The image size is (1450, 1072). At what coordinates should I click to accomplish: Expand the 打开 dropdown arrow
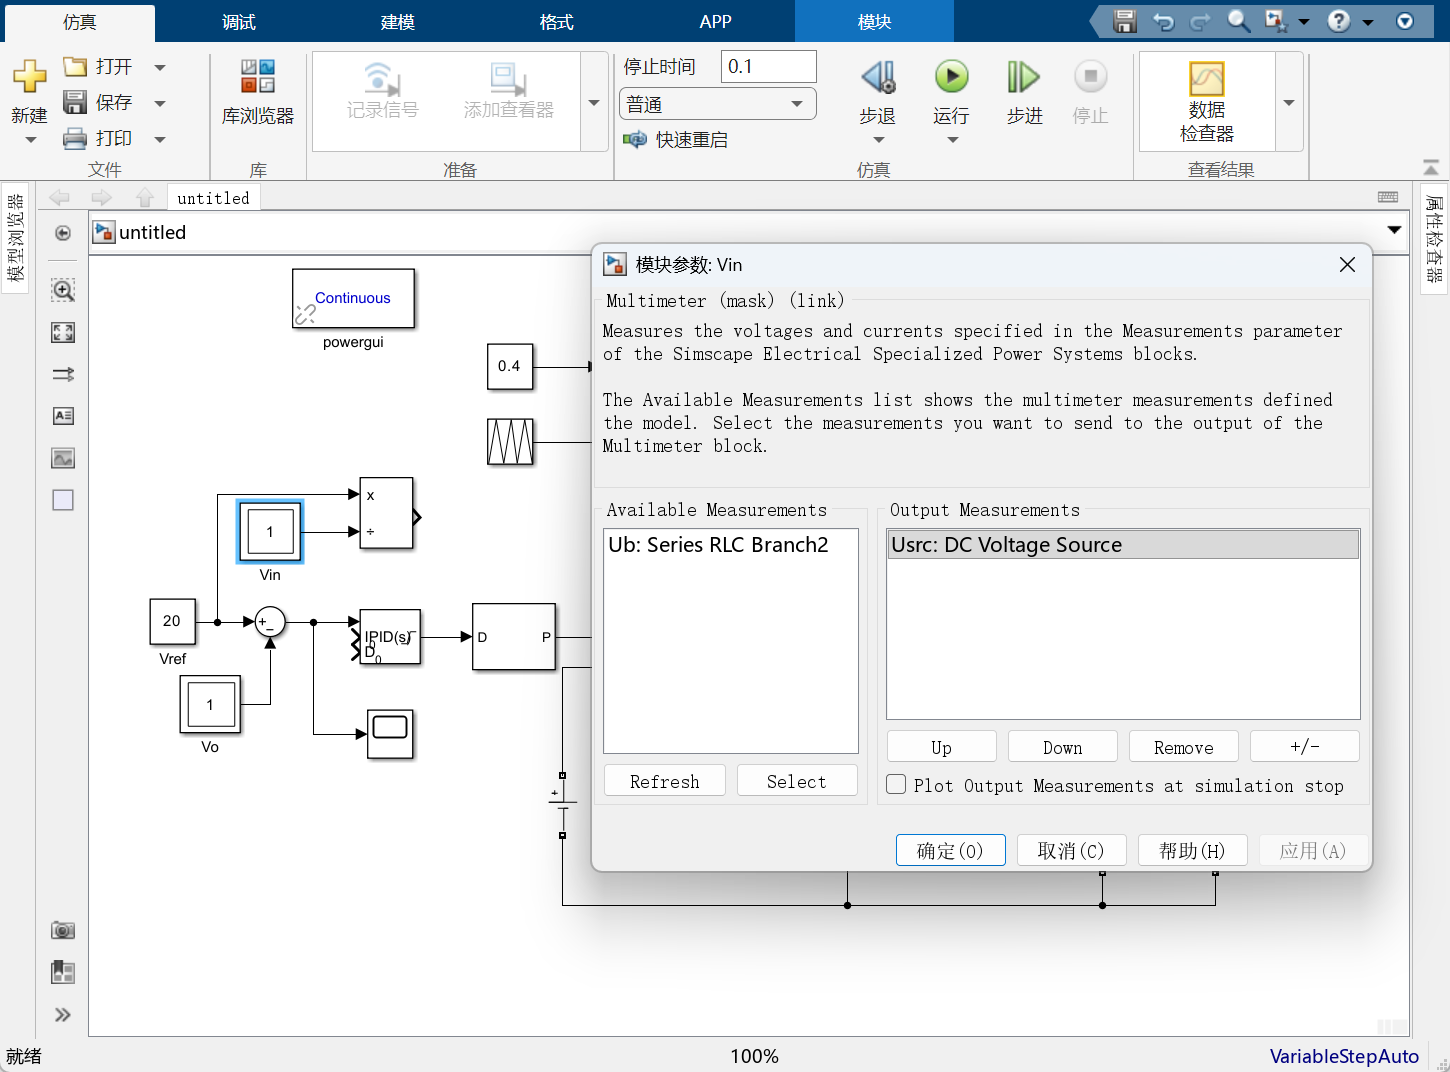click(160, 67)
